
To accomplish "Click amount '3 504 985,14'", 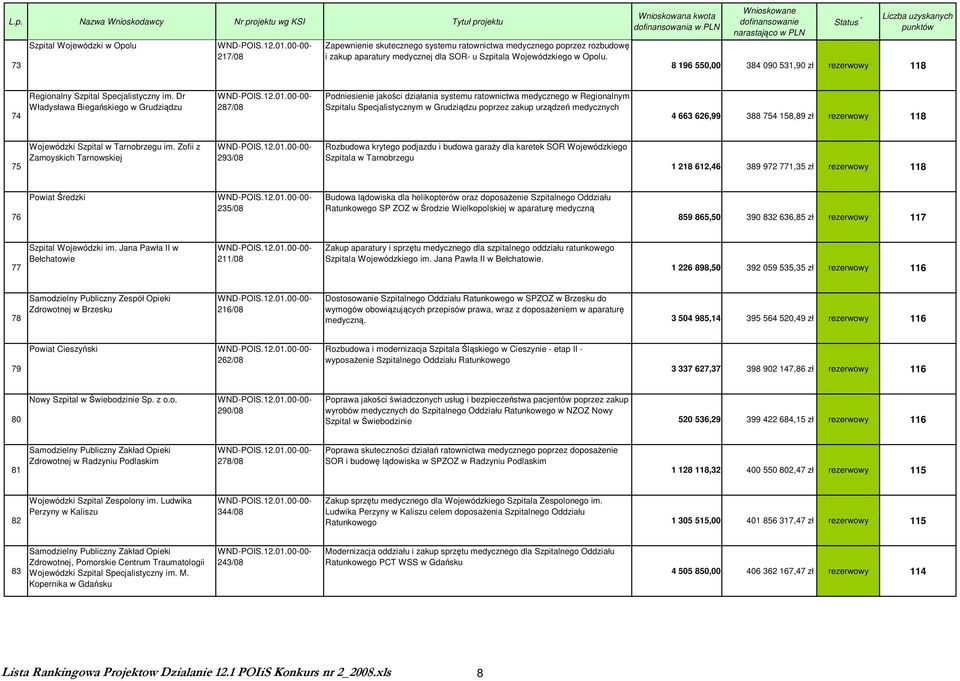I will (696, 318).
